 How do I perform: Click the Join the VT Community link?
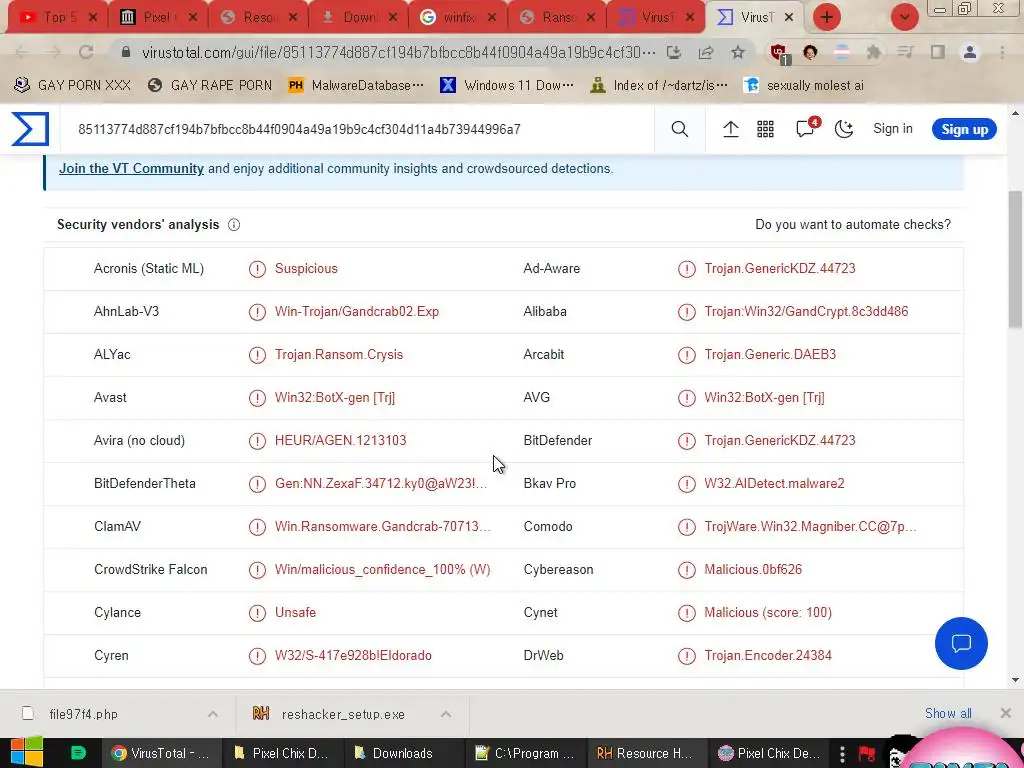(x=131, y=168)
